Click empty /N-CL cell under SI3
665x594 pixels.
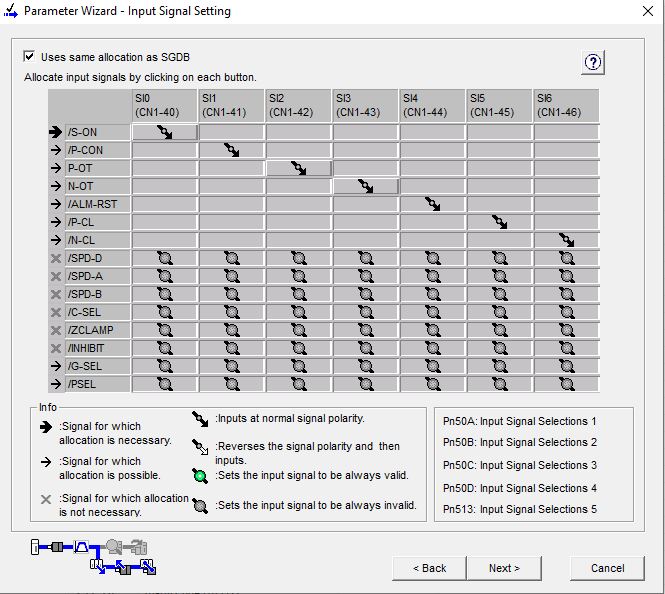coord(366,240)
